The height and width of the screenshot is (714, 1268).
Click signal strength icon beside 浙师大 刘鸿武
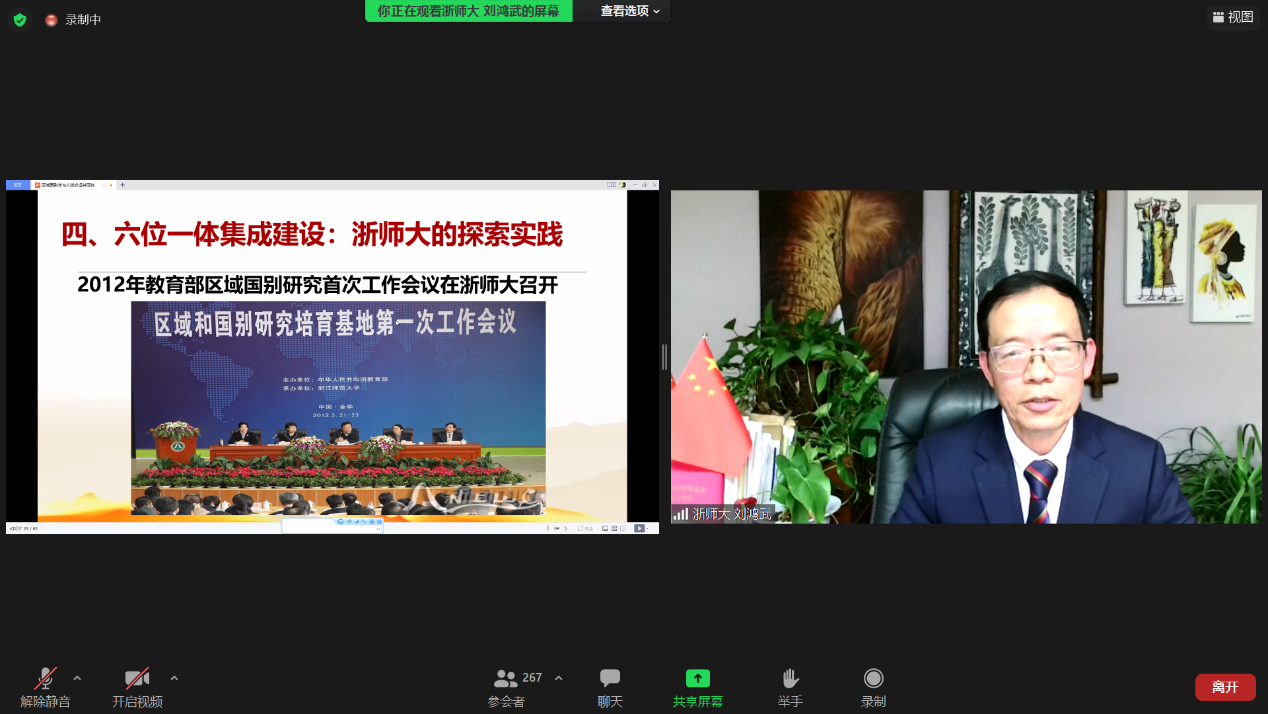pos(680,514)
